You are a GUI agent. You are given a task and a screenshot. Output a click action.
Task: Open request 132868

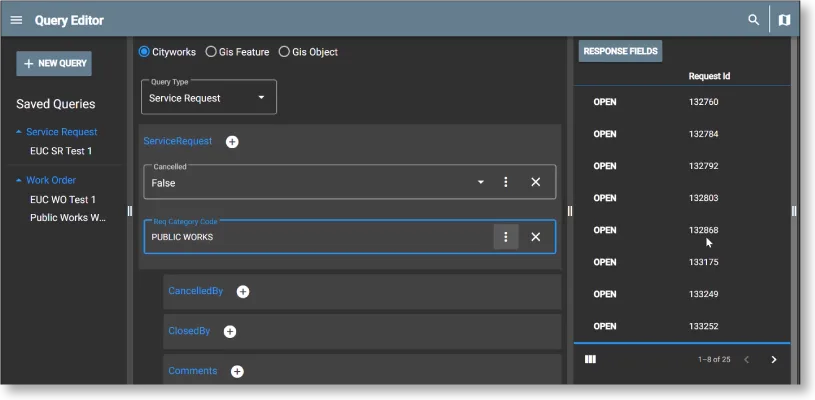(x=605, y=230)
